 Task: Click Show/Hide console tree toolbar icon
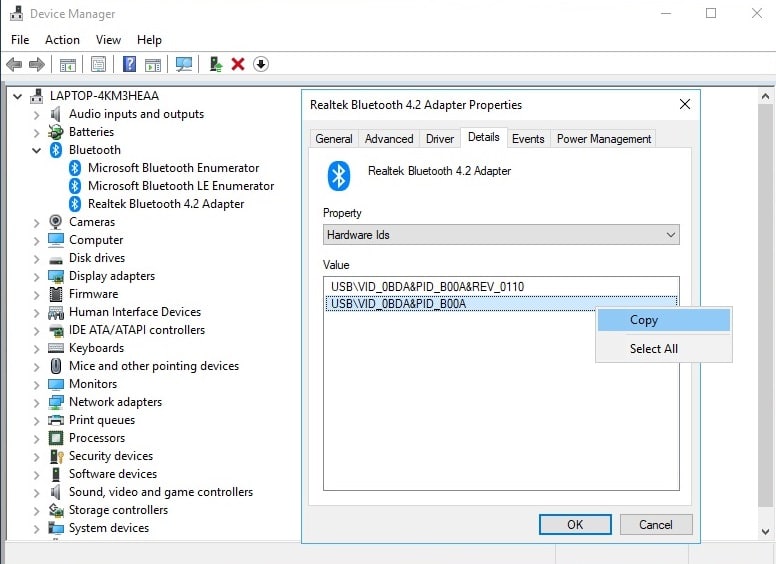click(x=68, y=64)
